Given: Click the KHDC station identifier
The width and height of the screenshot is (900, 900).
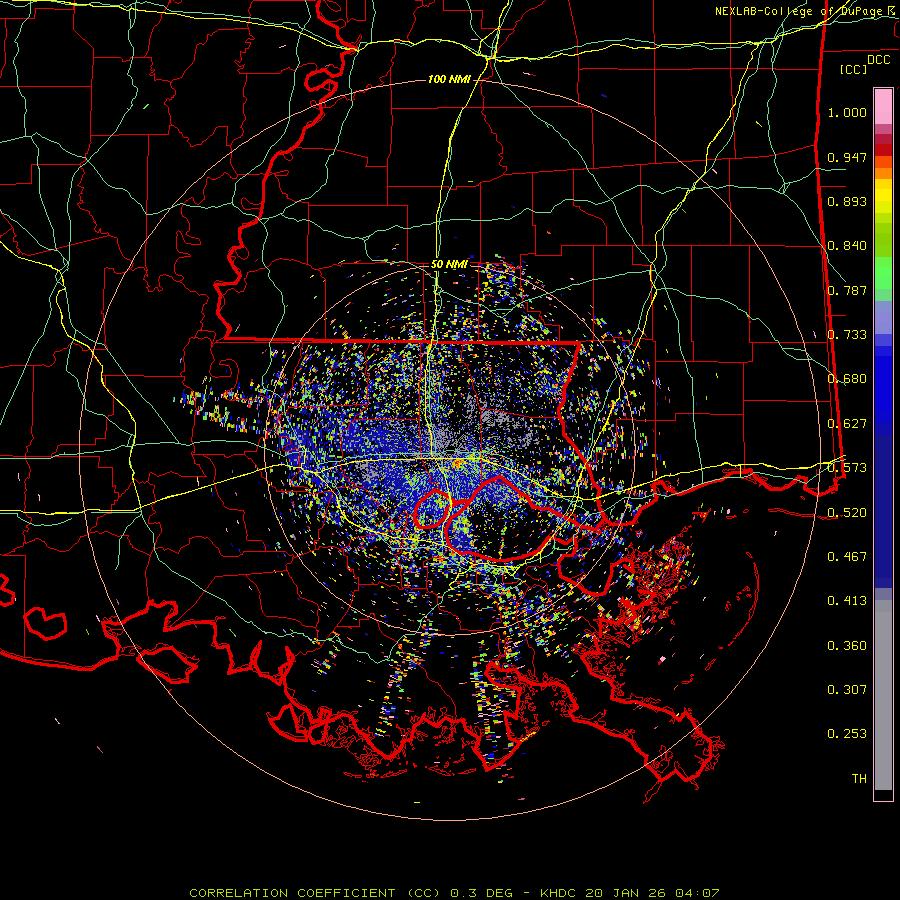Looking at the screenshot, I should (559, 893).
